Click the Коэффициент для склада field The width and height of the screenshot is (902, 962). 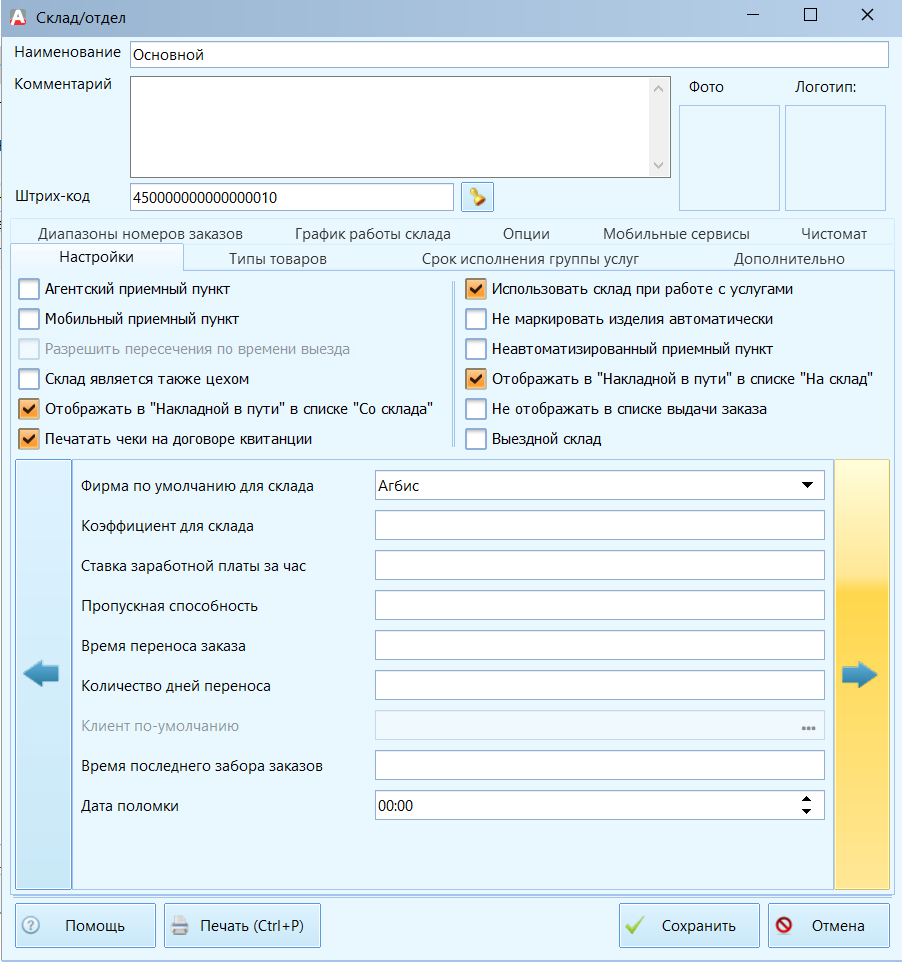point(599,526)
